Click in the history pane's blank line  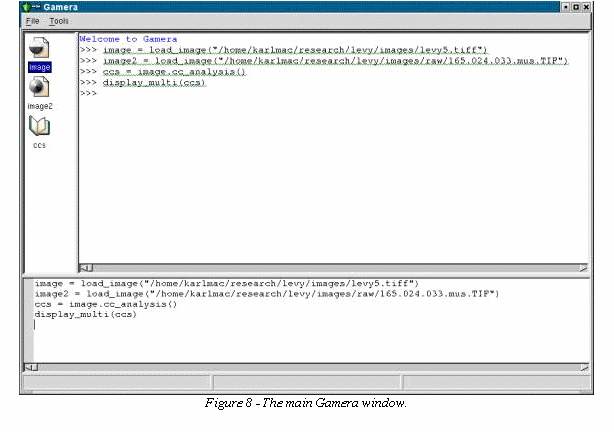pyautogui.click(x=200, y=325)
